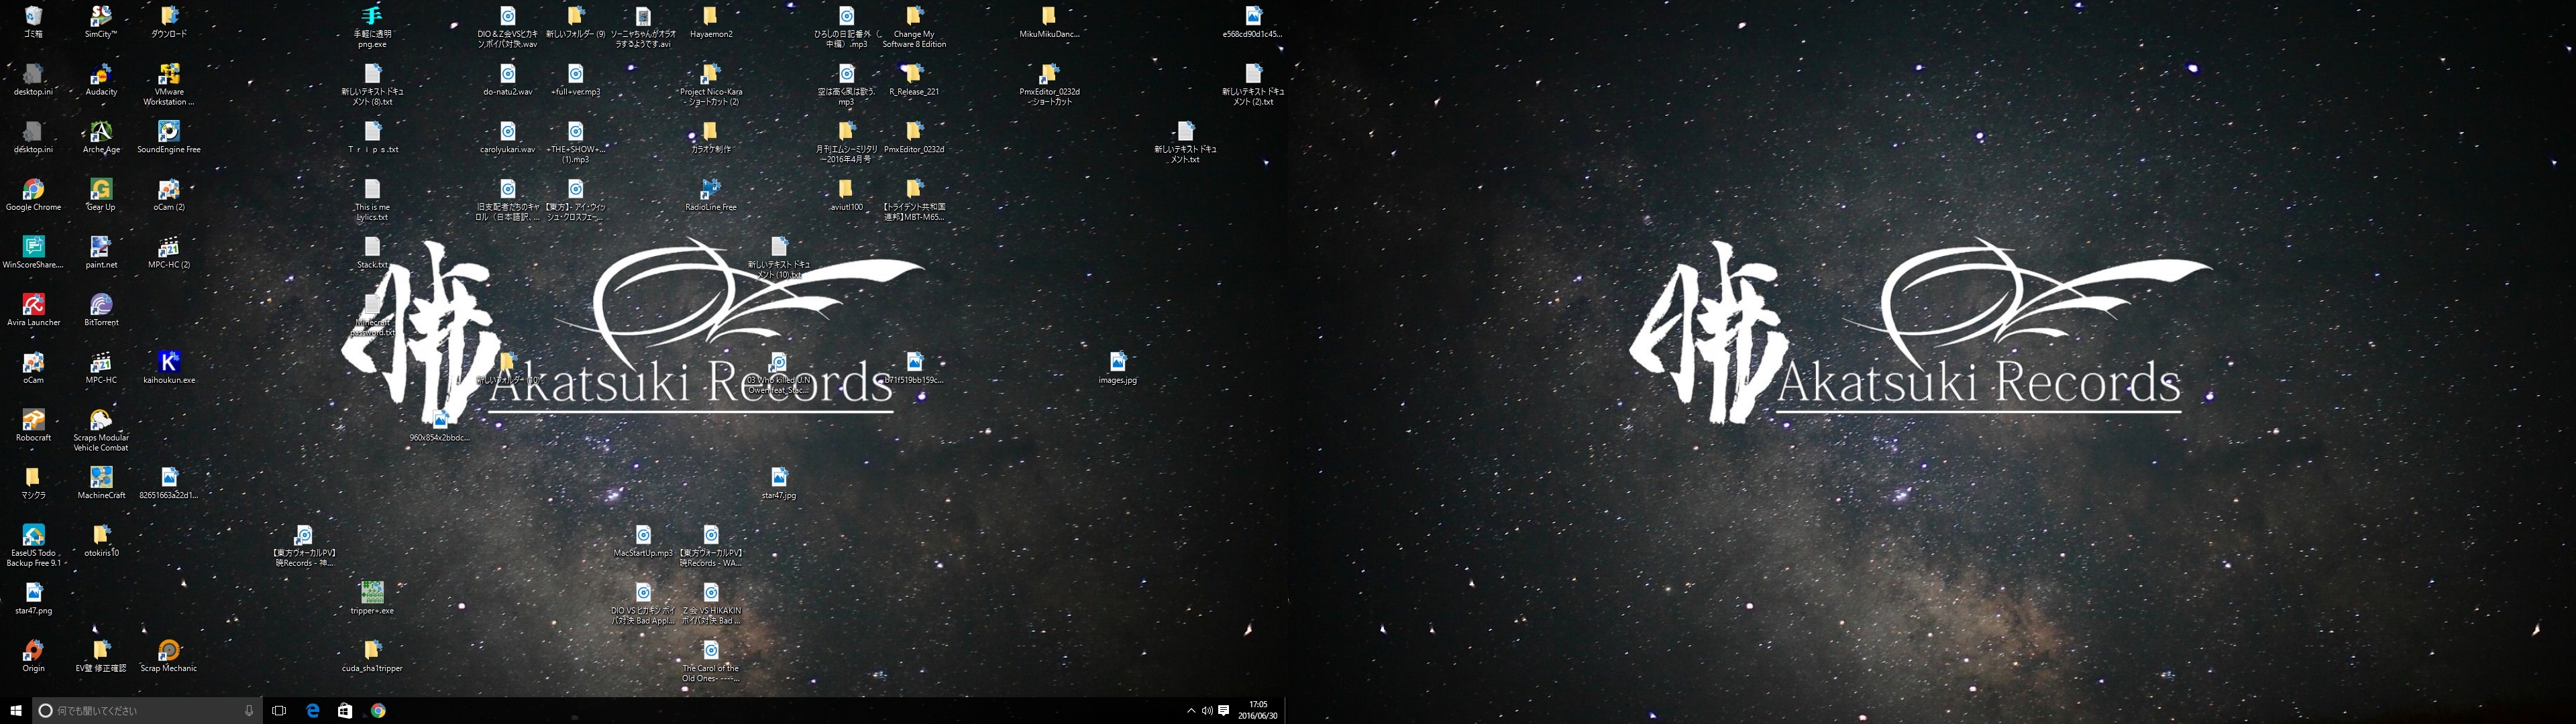Open Microsoft Edge from the taskbar

[x=313, y=710]
